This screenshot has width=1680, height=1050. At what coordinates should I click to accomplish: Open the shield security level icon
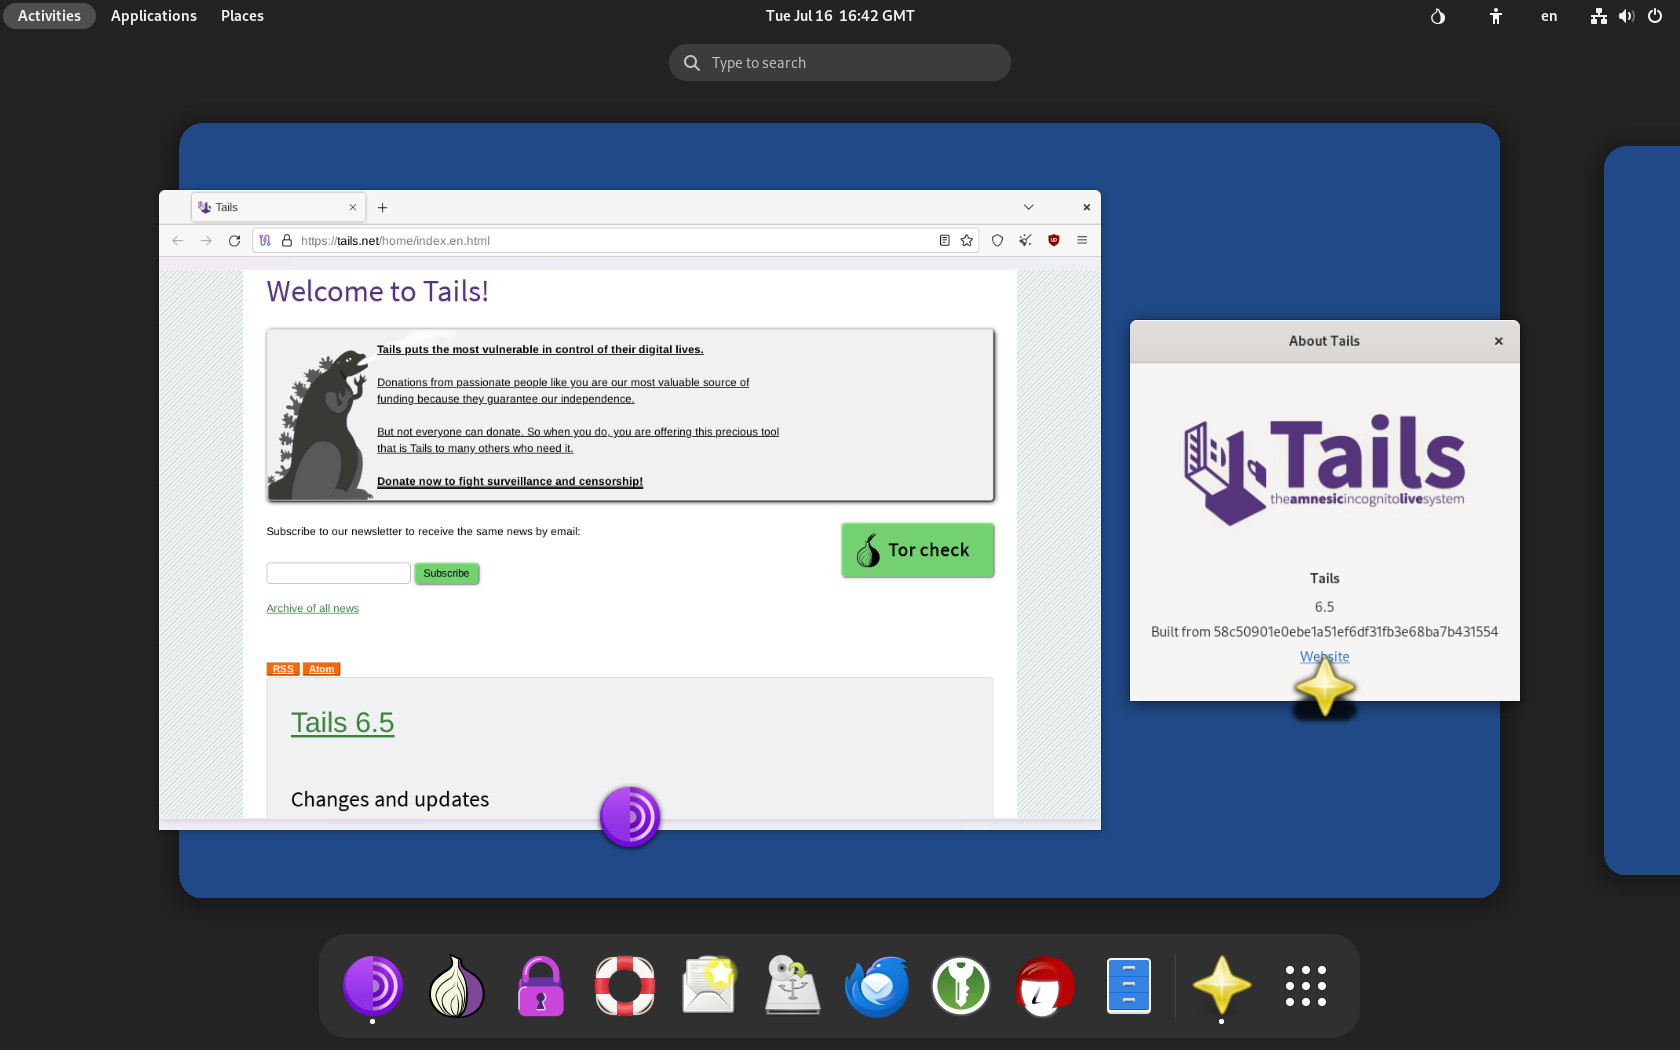(x=997, y=241)
